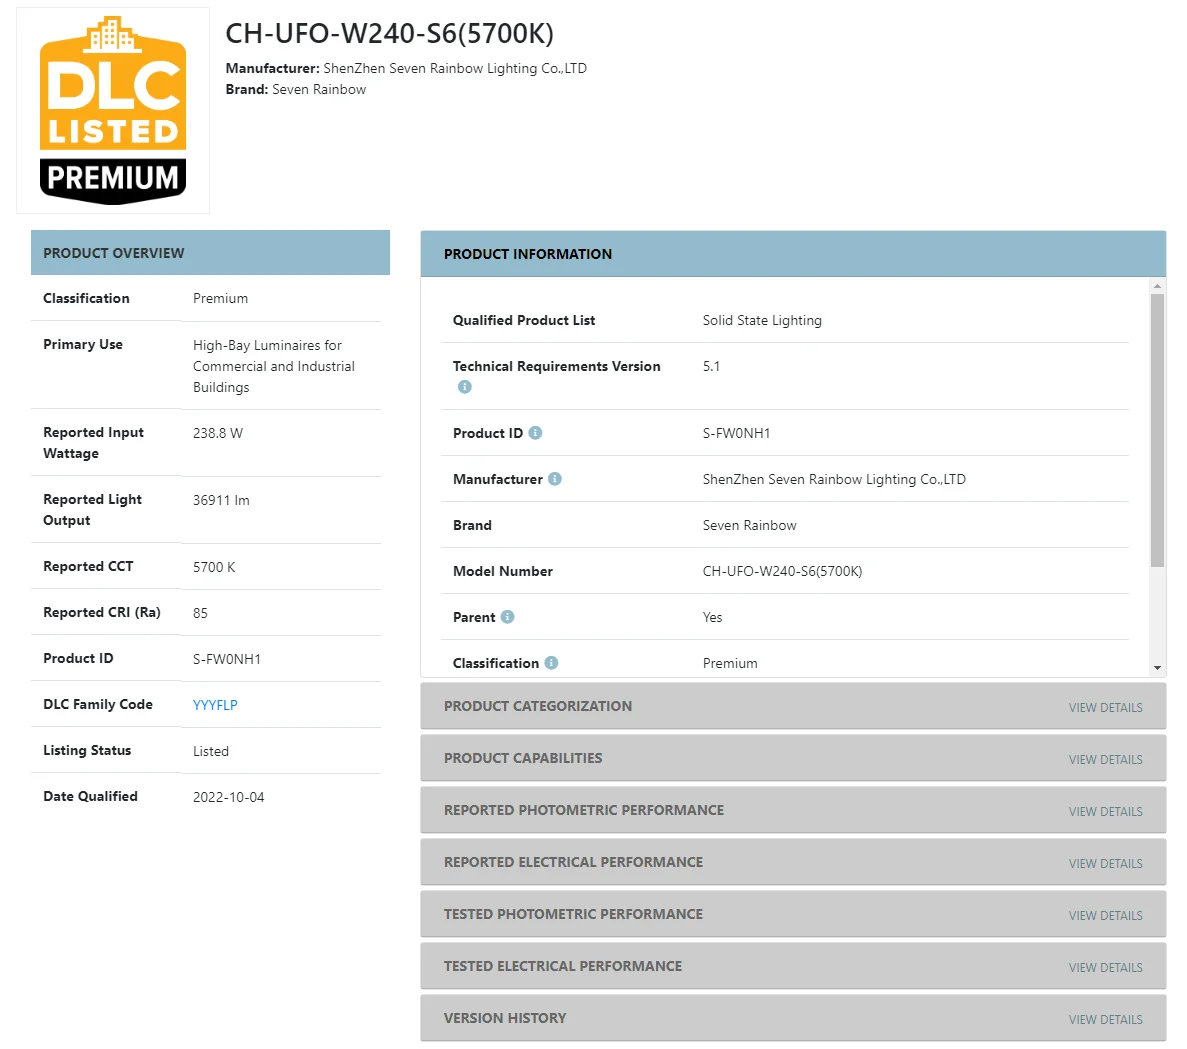
Task: Click the Product Overview panel header
Action: click(x=210, y=253)
